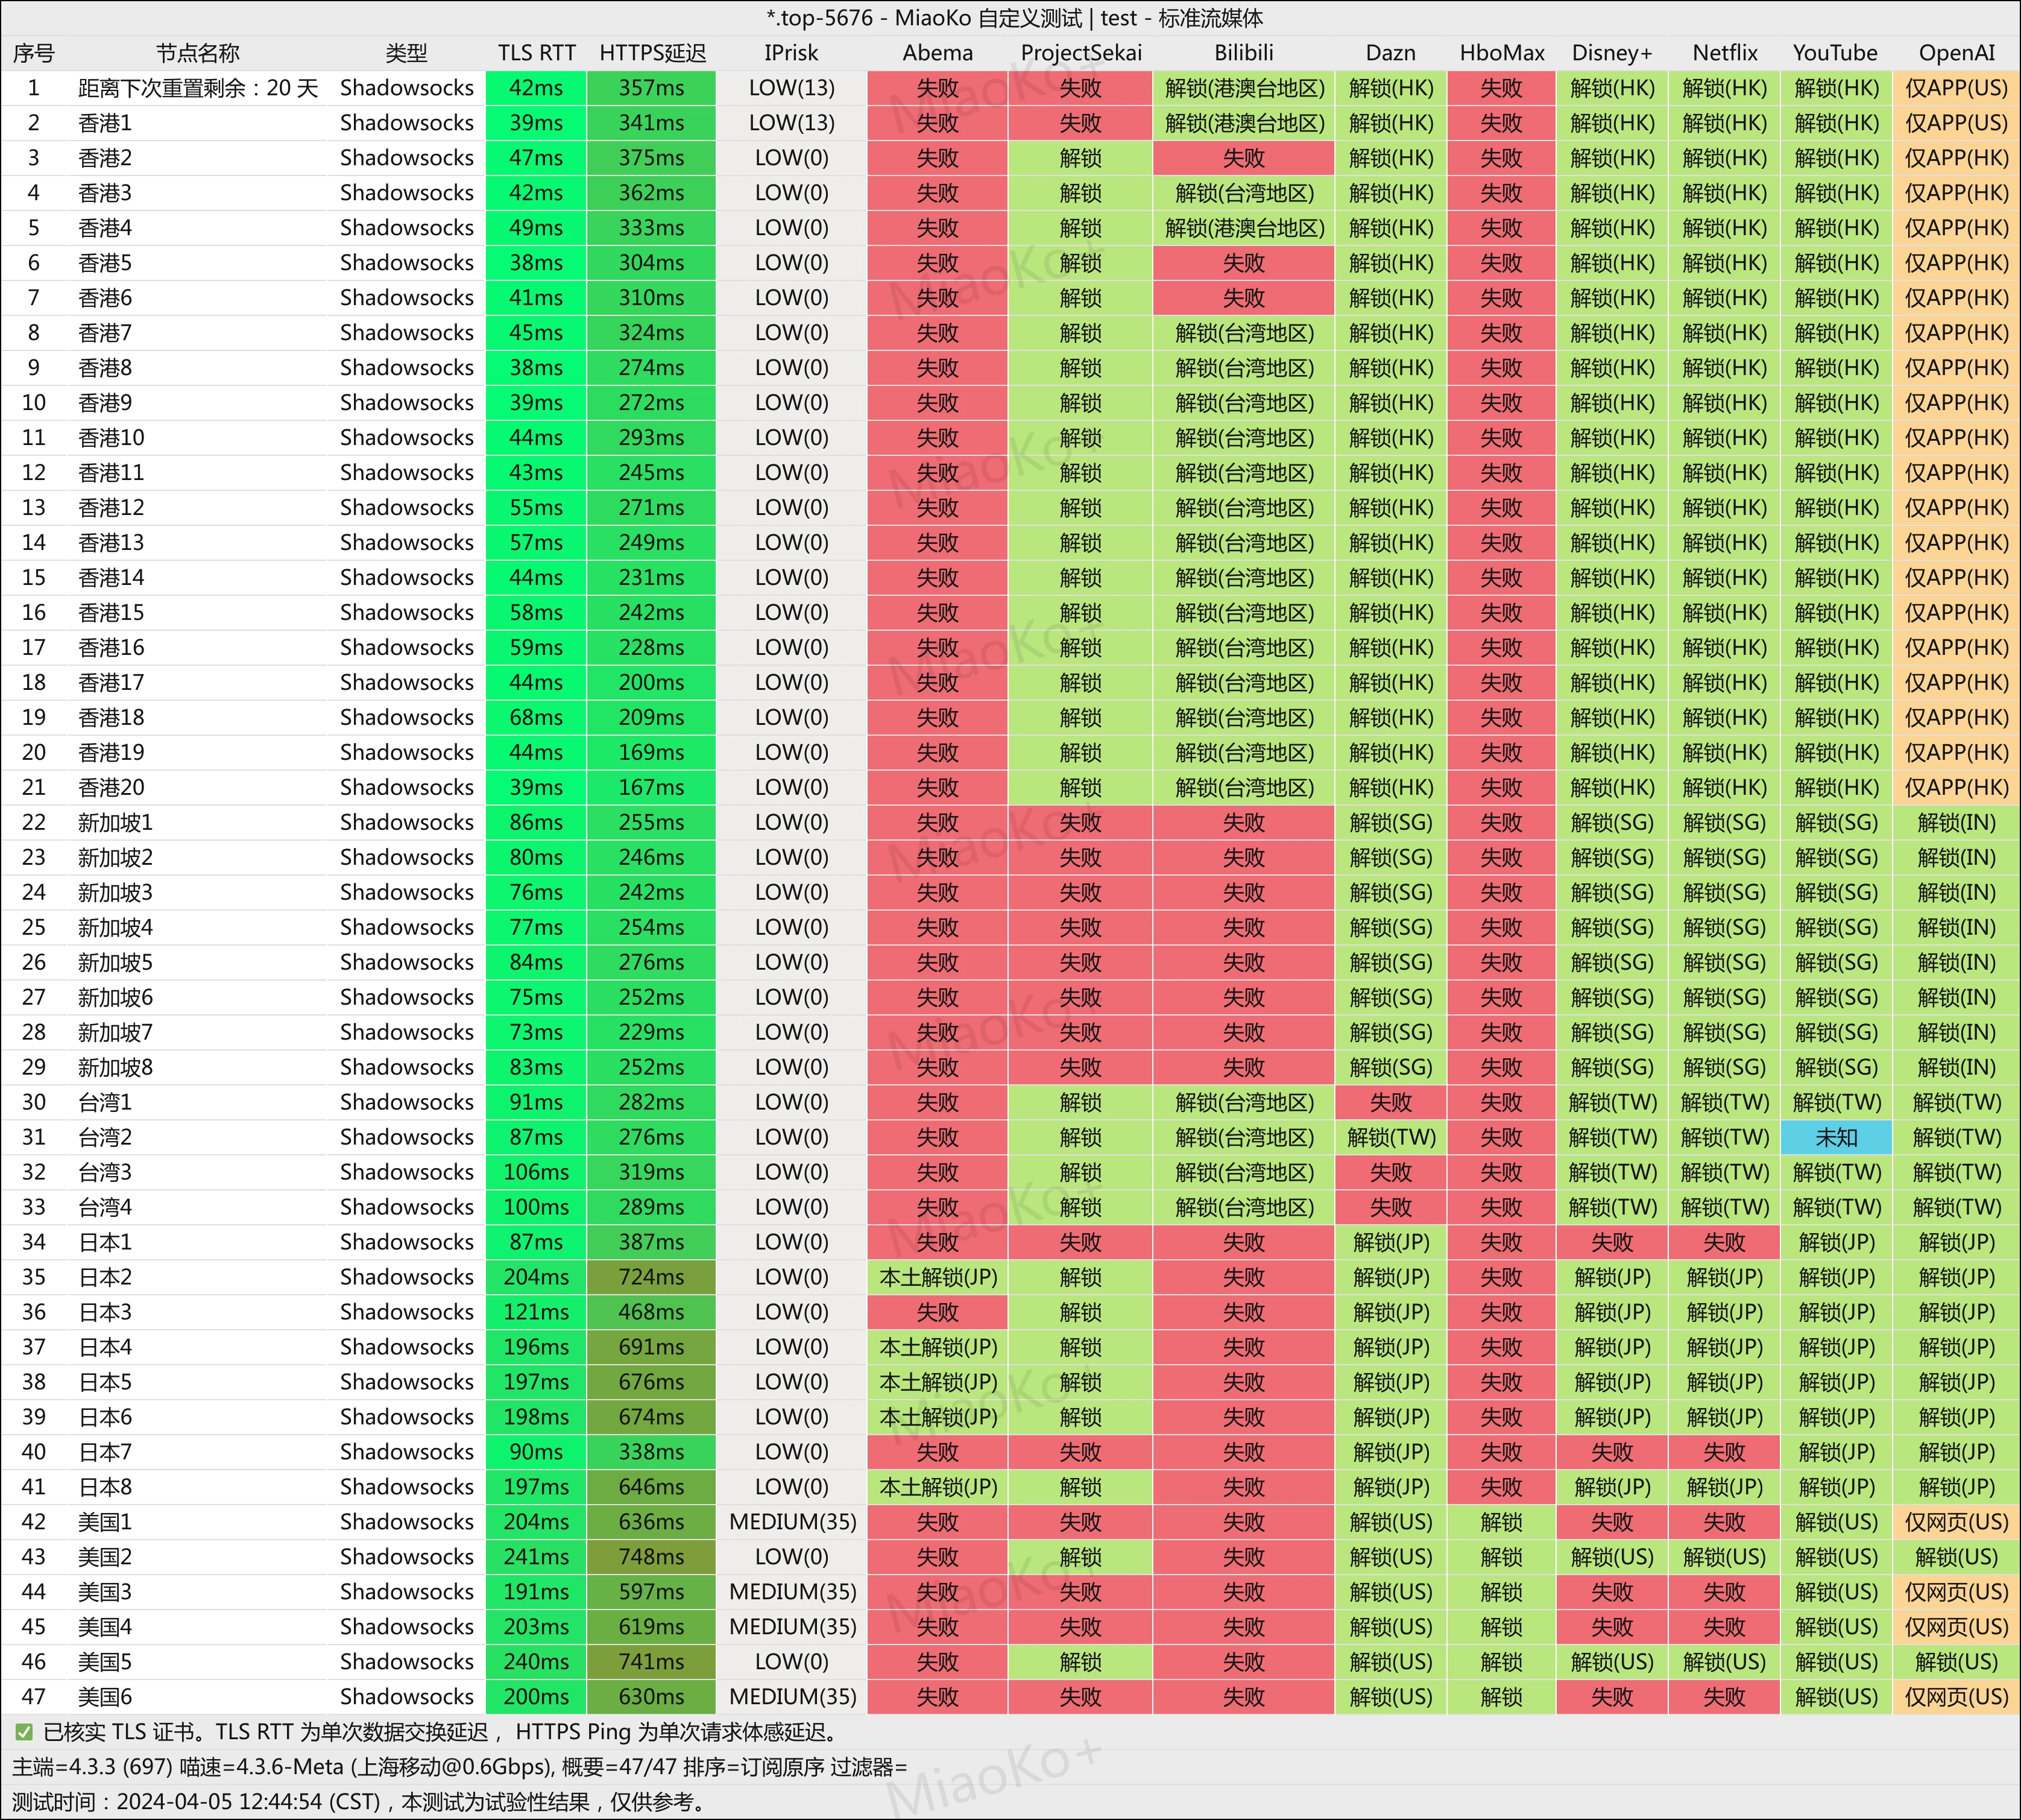Image resolution: width=2021 pixels, height=1820 pixels.
Task: Click the blue 未知 YouTube cell
Action: coord(1836,1137)
